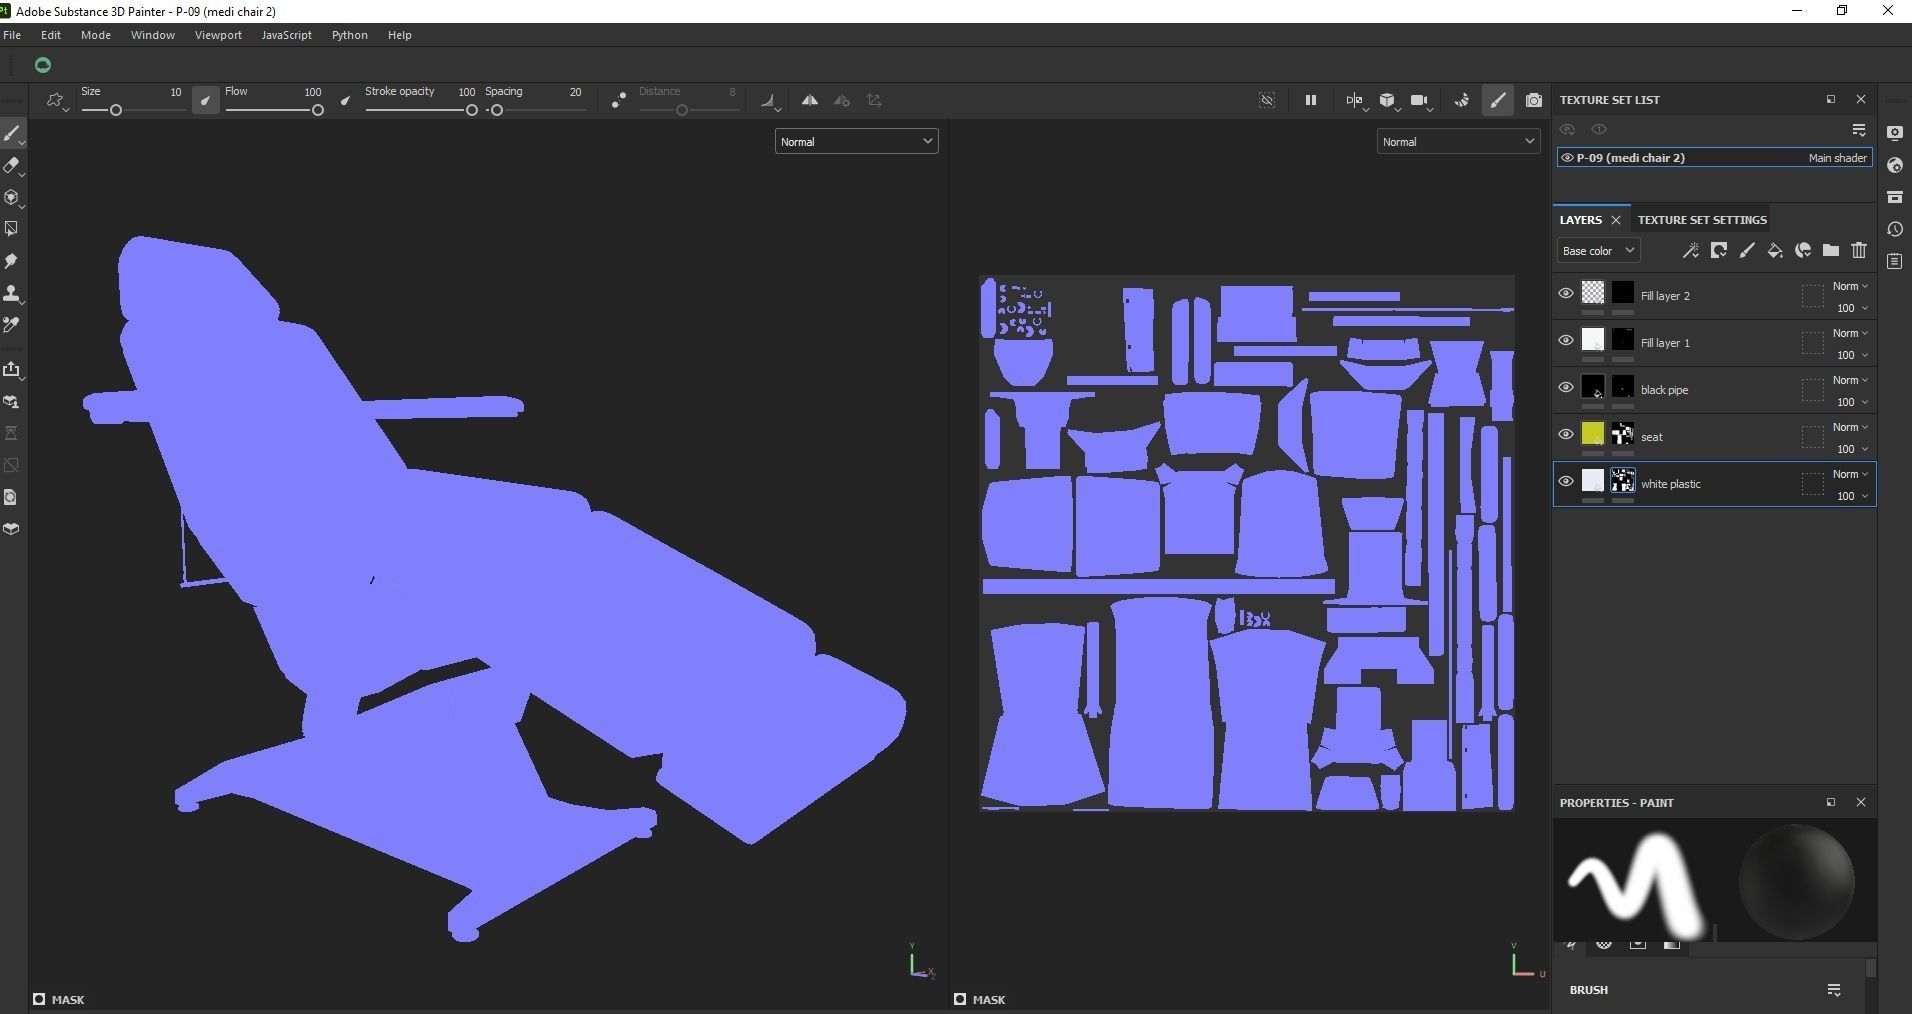This screenshot has width=1912, height=1014.
Task: Open the Log panel icon
Action: coord(1895,261)
